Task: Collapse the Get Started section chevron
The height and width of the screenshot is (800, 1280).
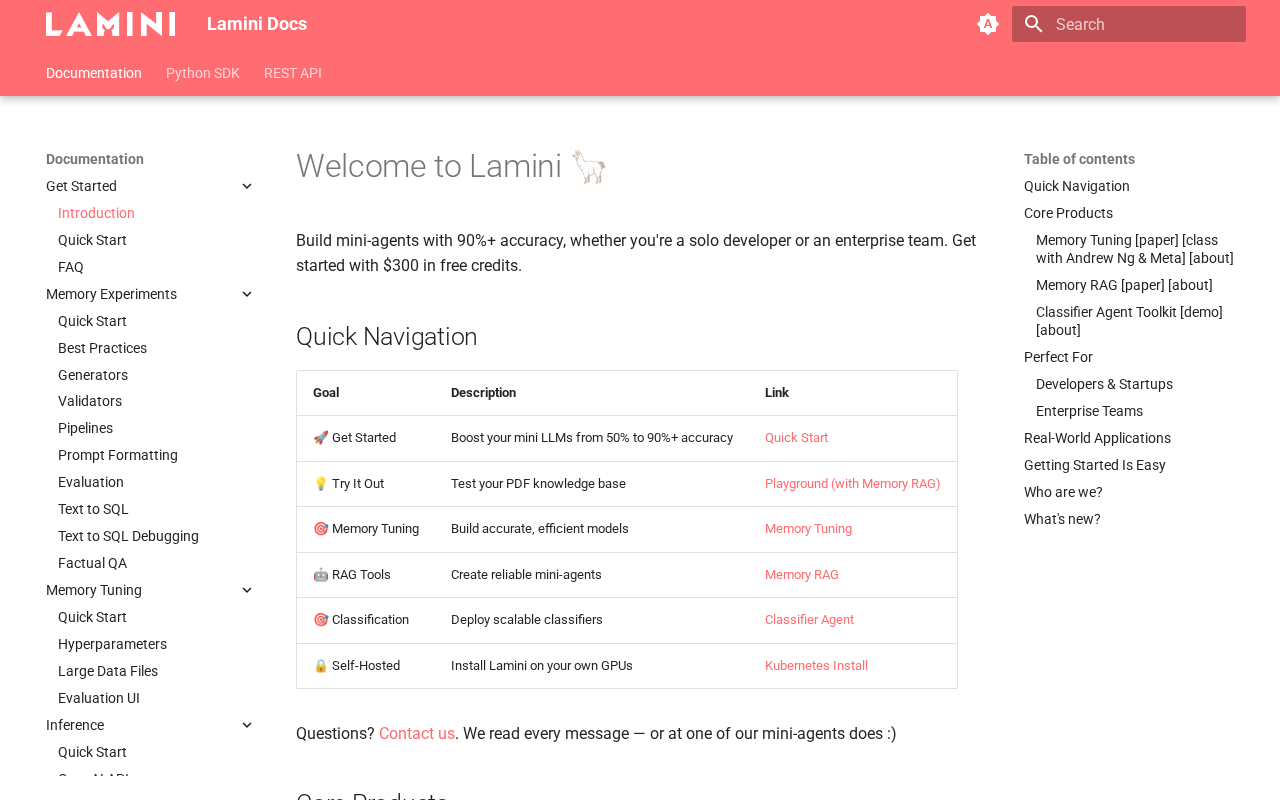Action: coord(247,186)
